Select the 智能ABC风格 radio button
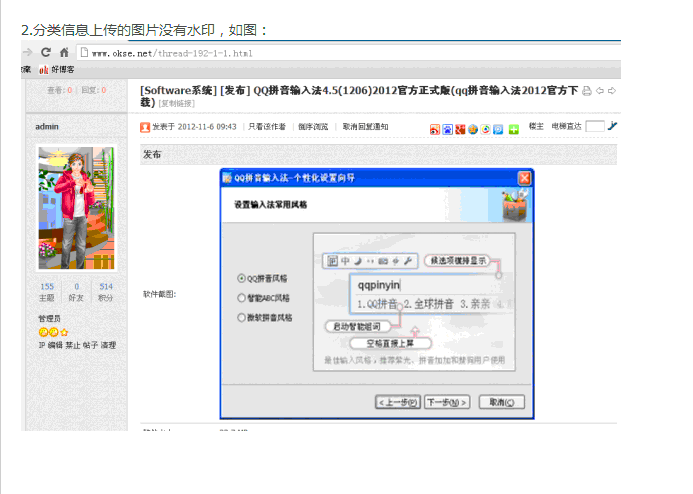 point(241,298)
